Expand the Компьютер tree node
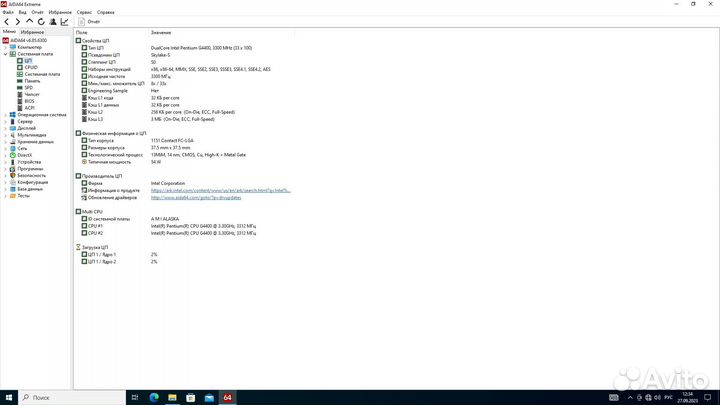This screenshot has width=720, height=405. tap(6, 47)
